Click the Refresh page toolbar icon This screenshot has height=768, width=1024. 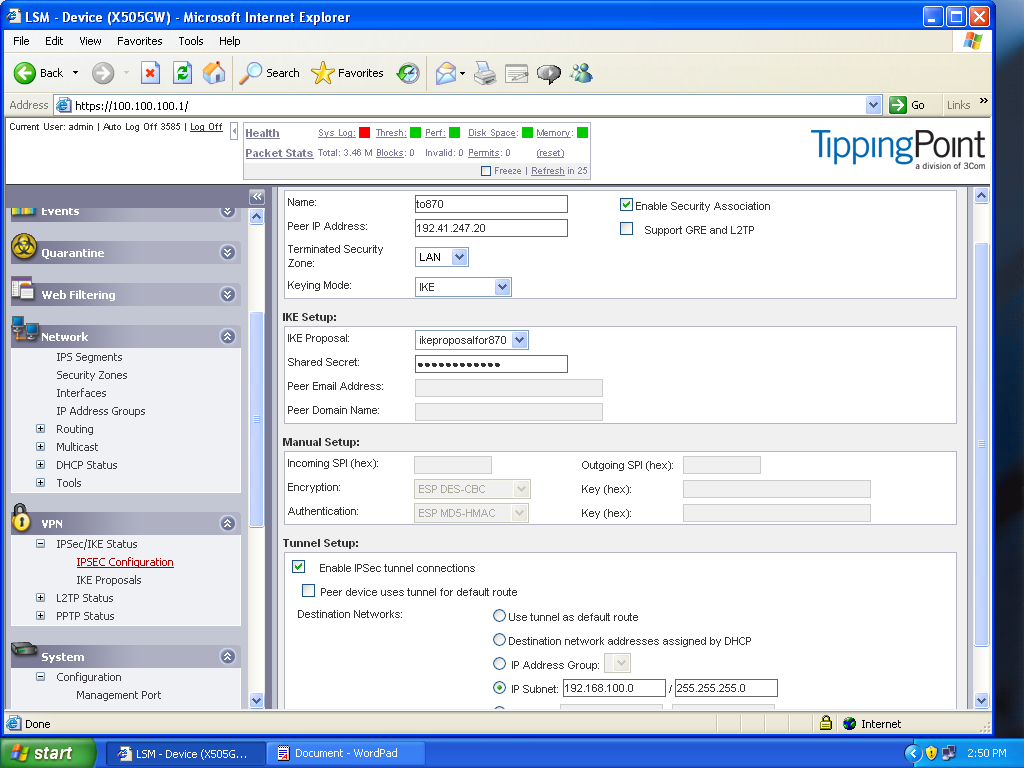[182, 73]
